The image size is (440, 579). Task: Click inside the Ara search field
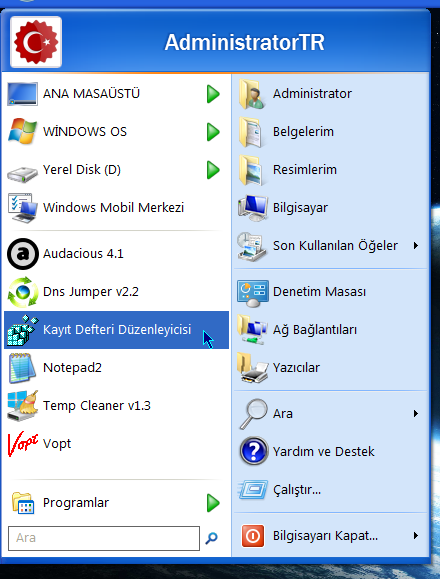[x=104, y=538]
